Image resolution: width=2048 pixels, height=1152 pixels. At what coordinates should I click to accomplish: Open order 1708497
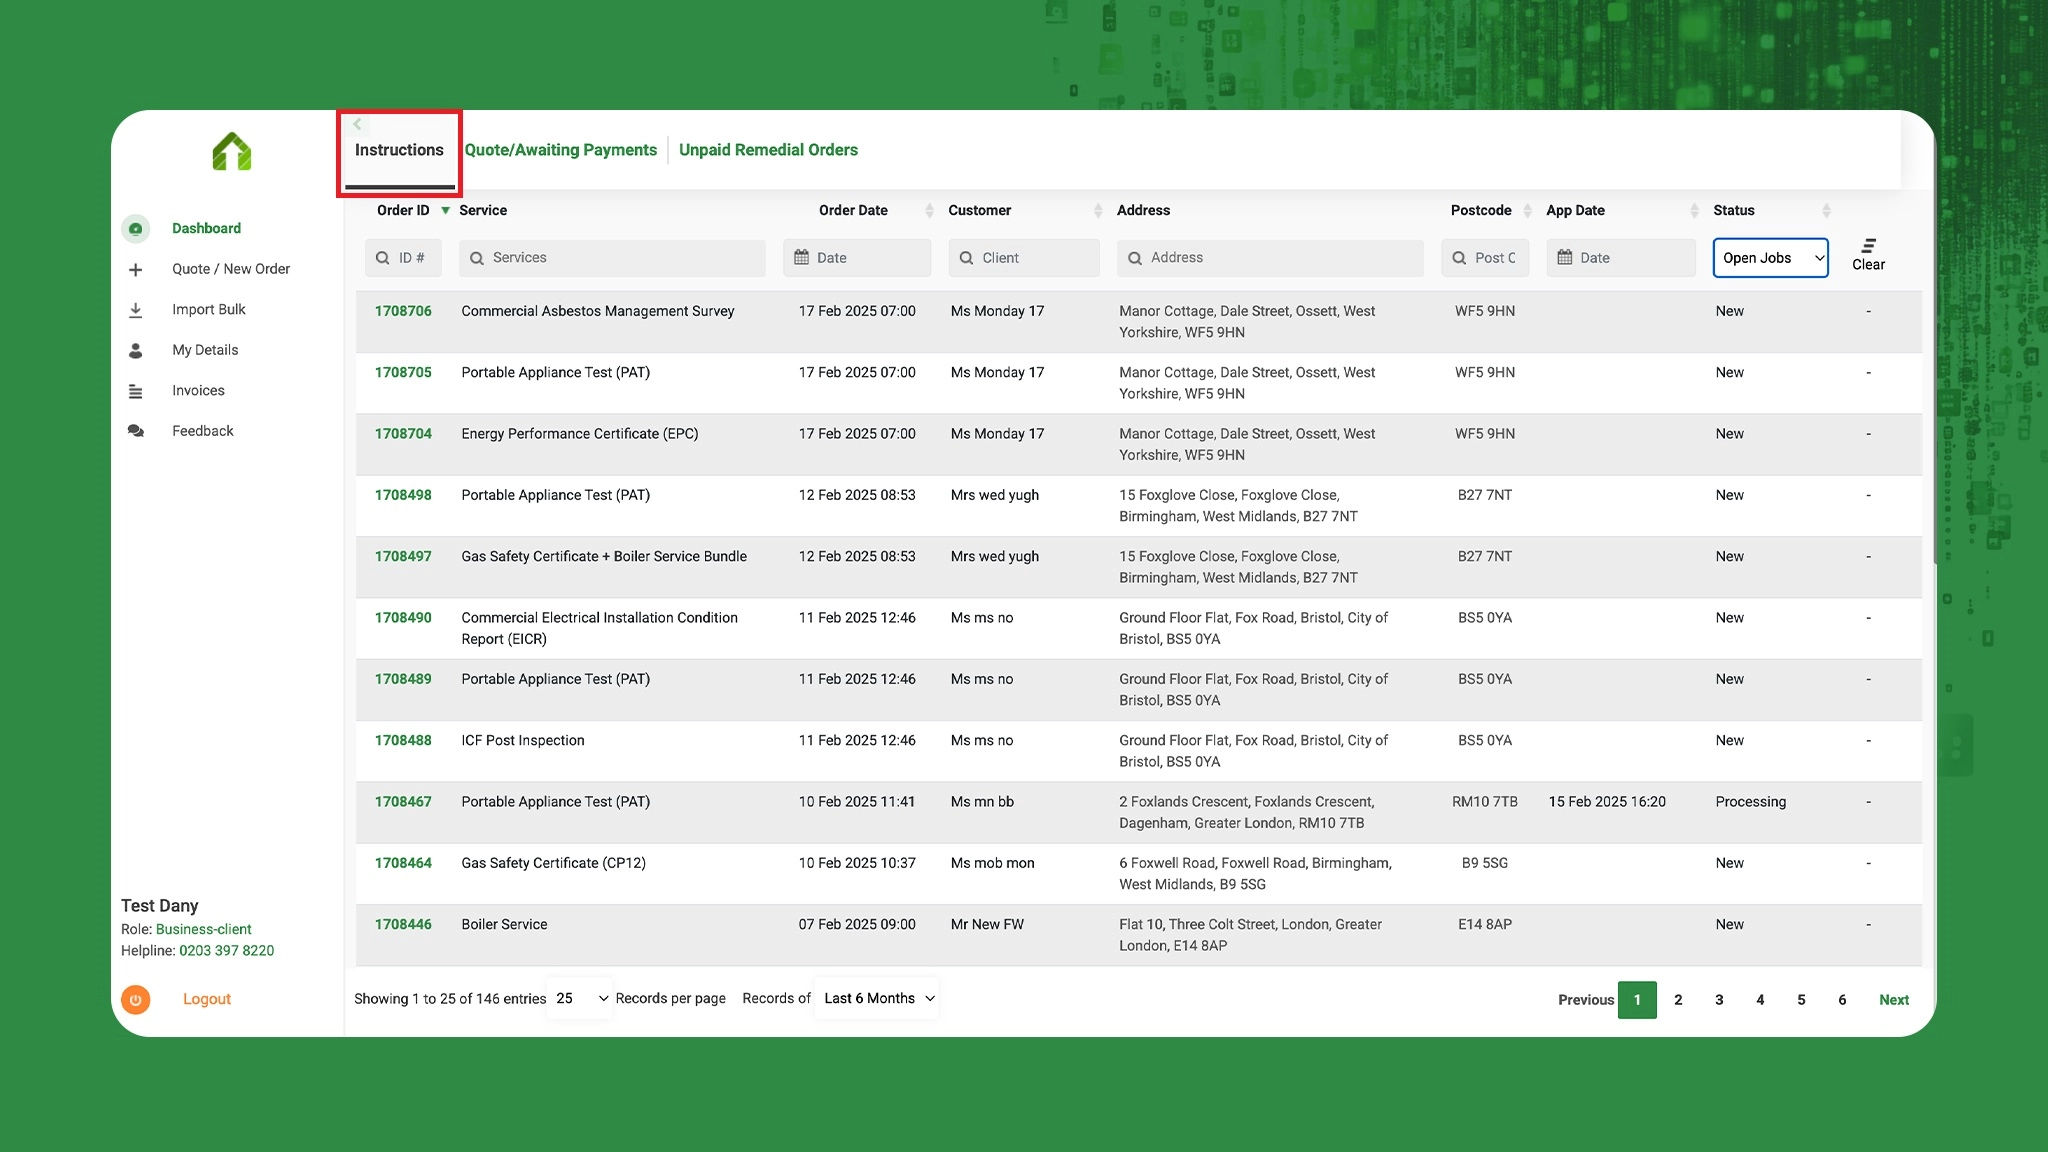[x=403, y=556]
